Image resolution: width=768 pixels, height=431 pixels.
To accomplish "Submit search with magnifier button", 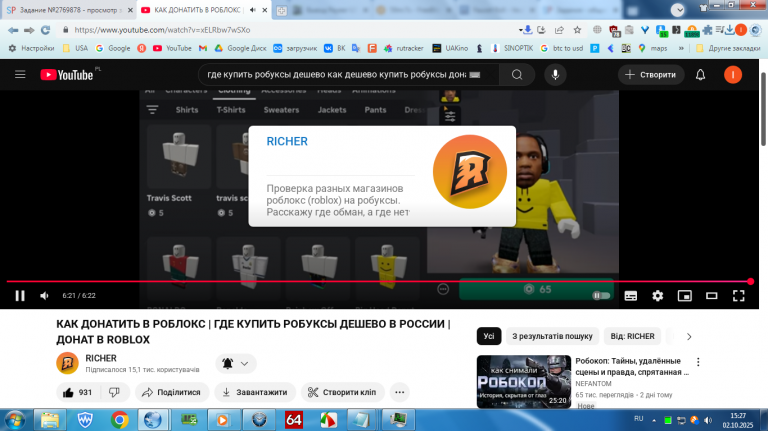I will click(517, 74).
